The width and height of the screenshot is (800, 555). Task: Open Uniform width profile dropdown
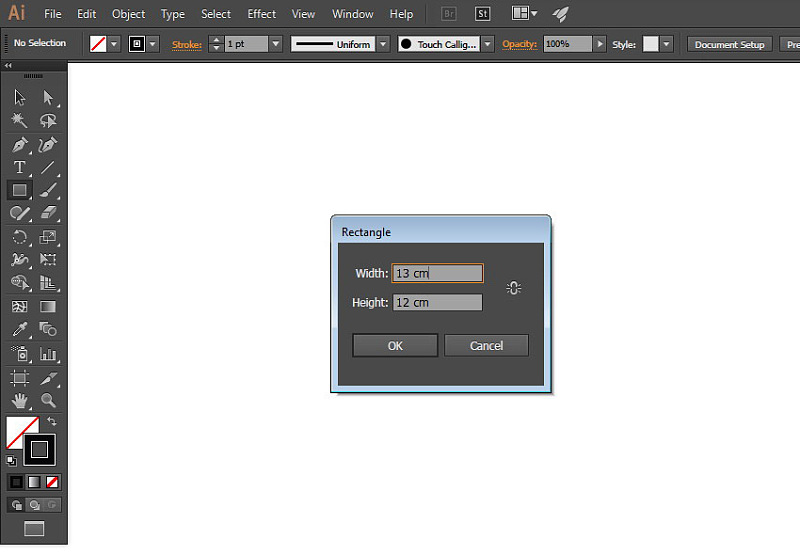coord(383,44)
